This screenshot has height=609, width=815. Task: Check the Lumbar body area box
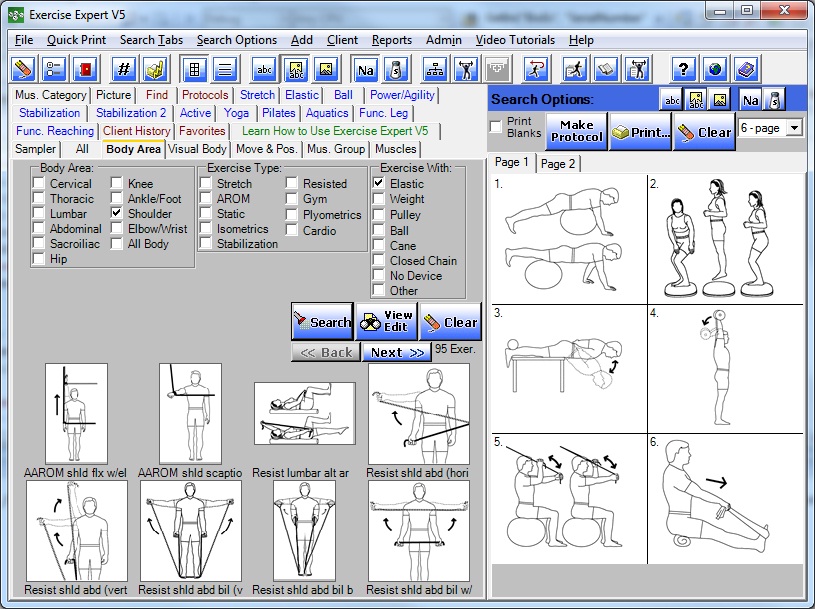(x=39, y=214)
